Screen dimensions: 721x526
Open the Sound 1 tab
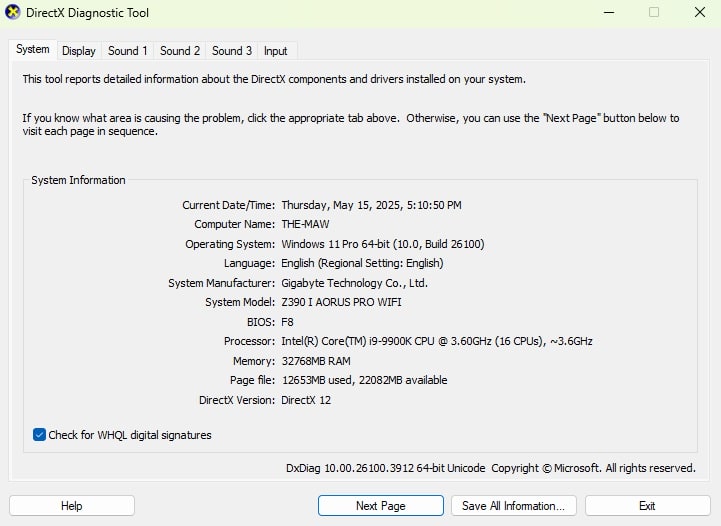(x=127, y=51)
